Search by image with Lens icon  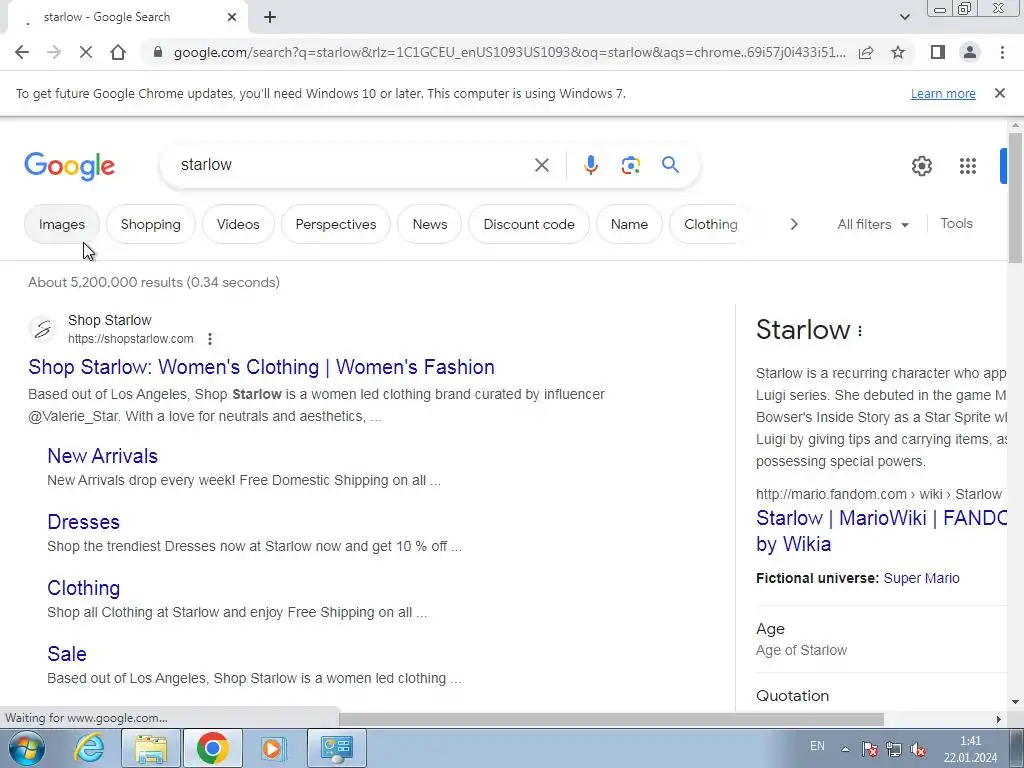click(630, 165)
